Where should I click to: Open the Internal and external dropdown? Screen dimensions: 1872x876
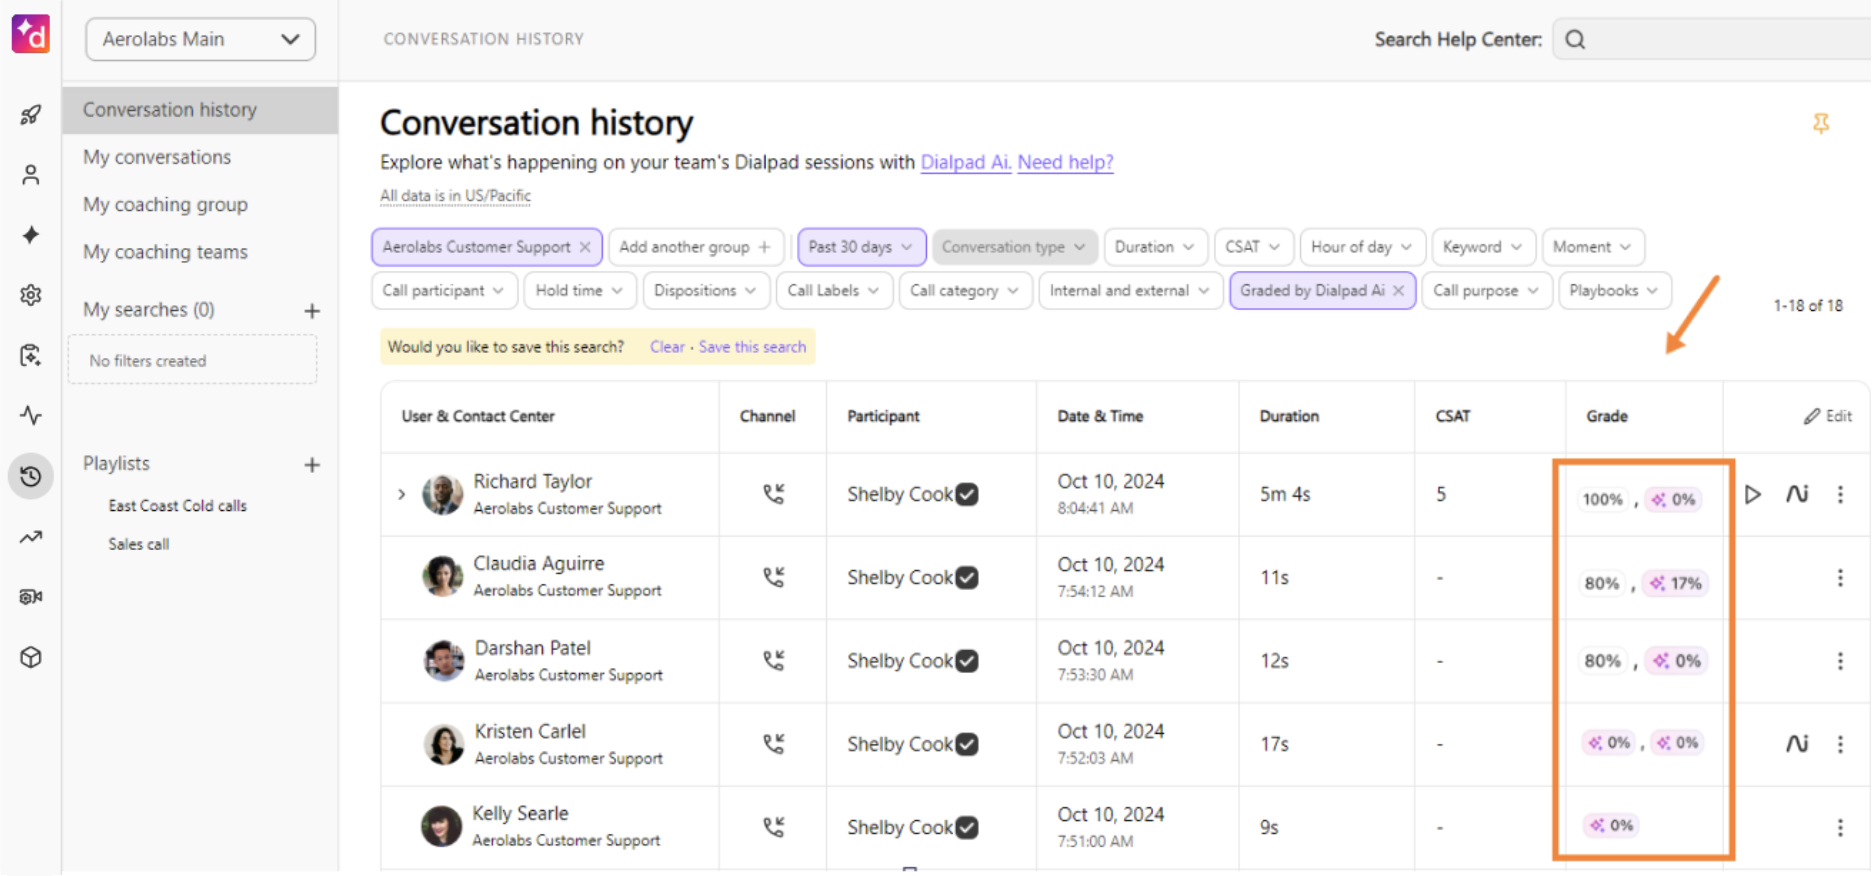tap(1130, 291)
